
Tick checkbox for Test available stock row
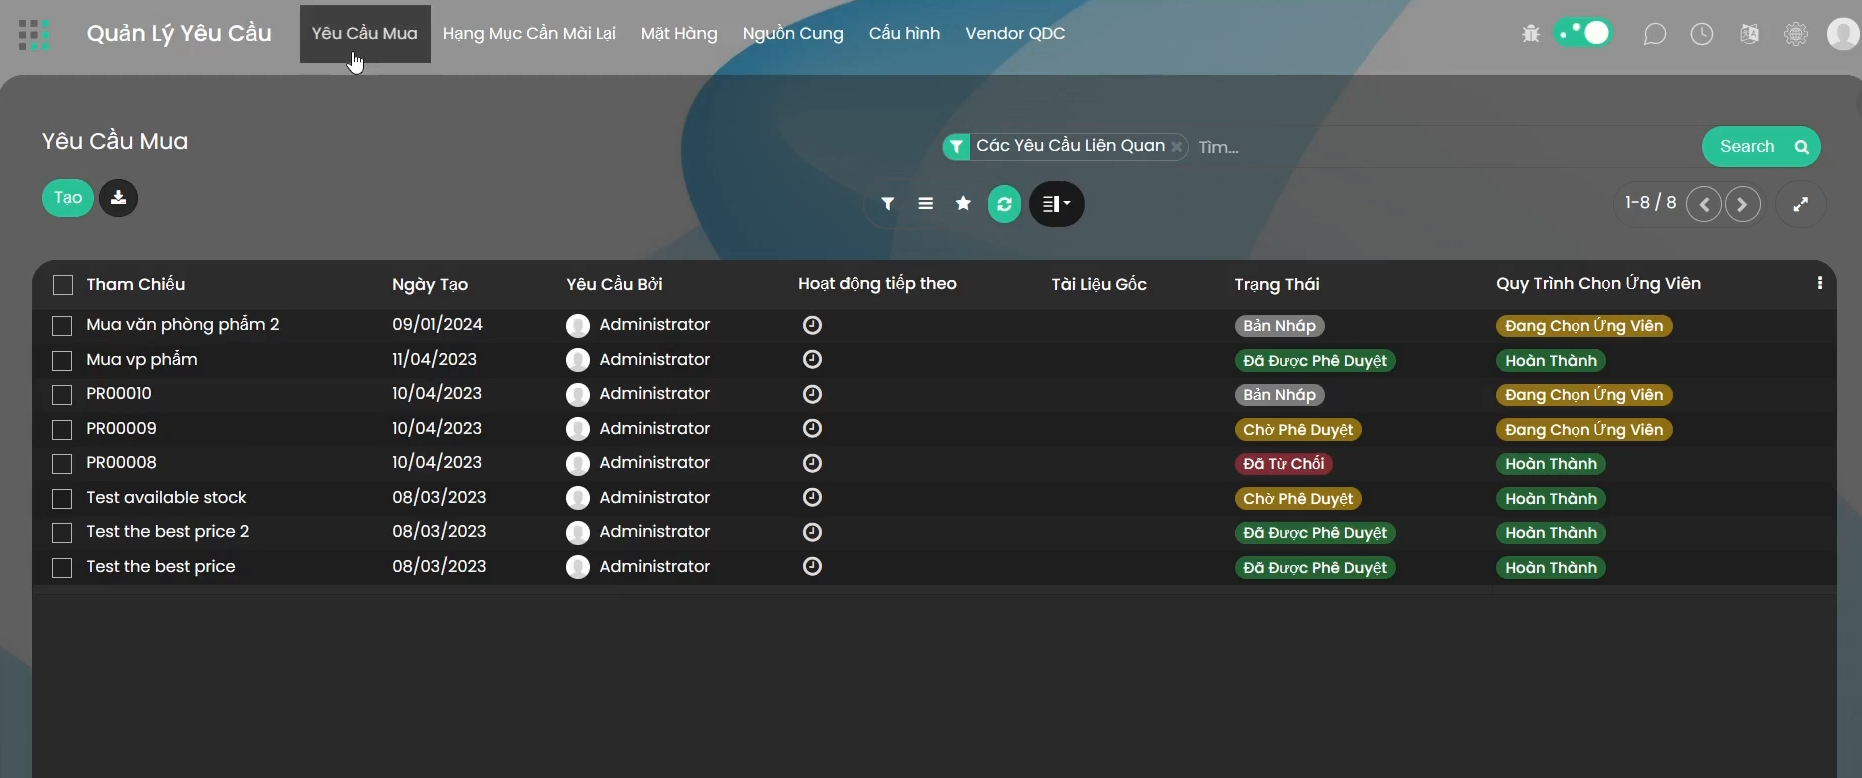tap(62, 499)
